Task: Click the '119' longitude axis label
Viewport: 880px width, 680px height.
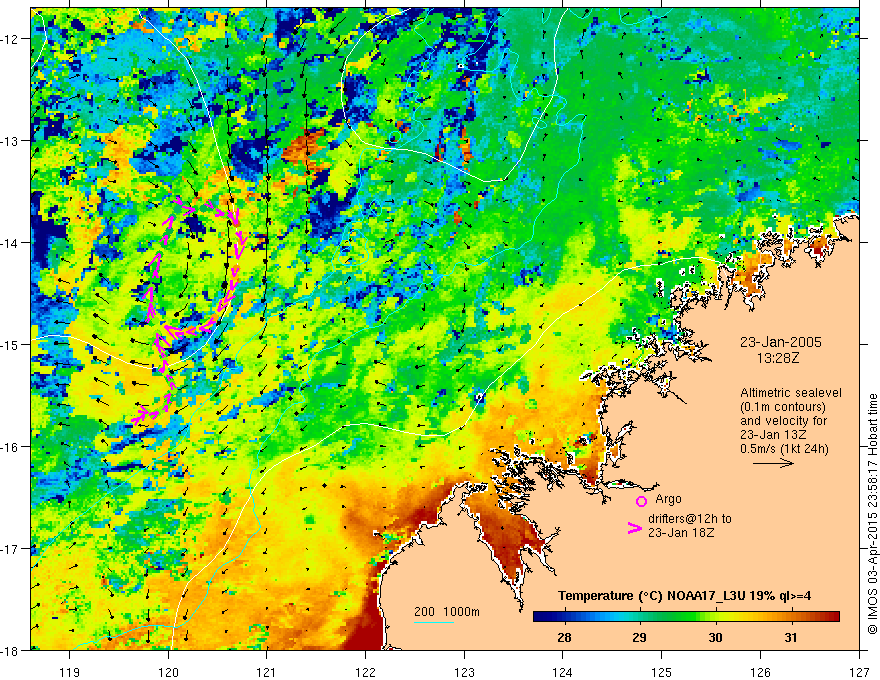Action: tap(70, 672)
